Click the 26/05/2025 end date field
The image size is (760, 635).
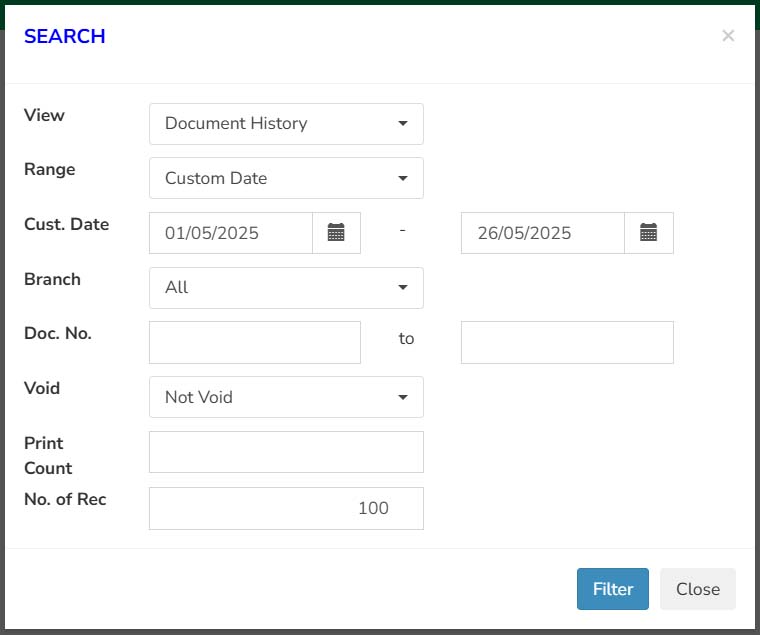[x=543, y=233]
